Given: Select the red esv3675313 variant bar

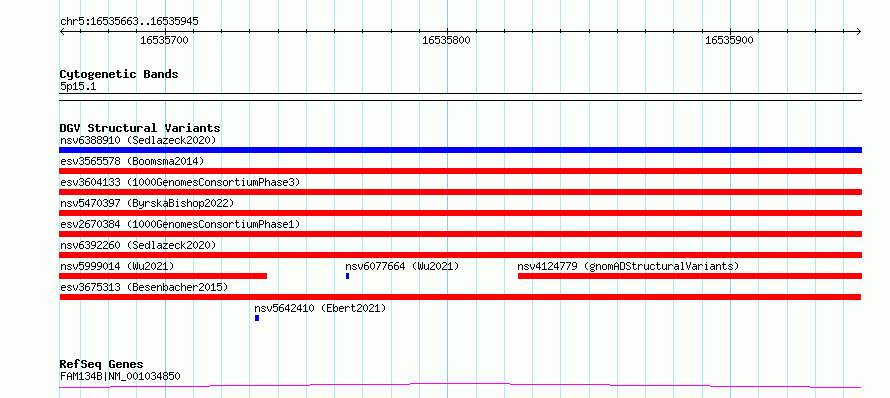Looking at the screenshot, I should 460,297.
